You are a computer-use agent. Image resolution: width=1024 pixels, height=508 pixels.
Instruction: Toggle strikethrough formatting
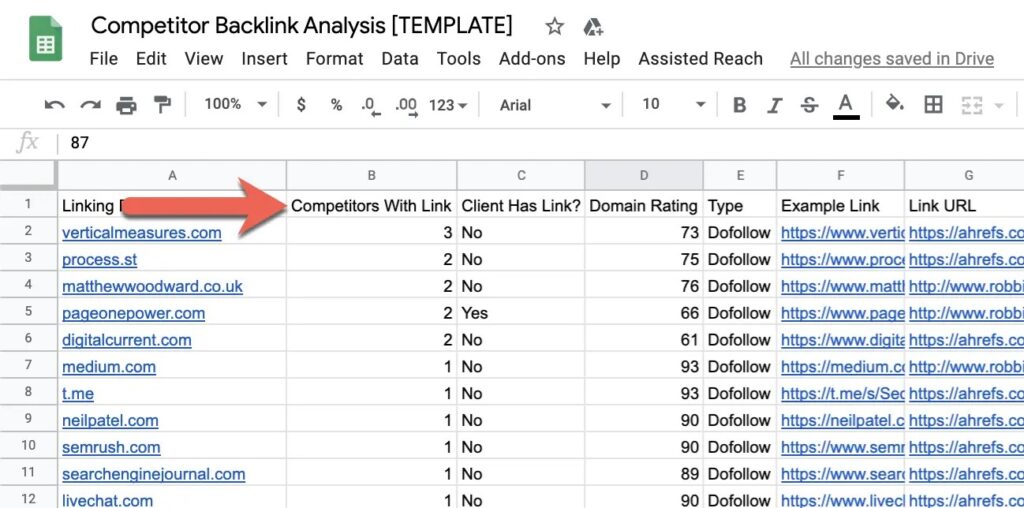809,104
